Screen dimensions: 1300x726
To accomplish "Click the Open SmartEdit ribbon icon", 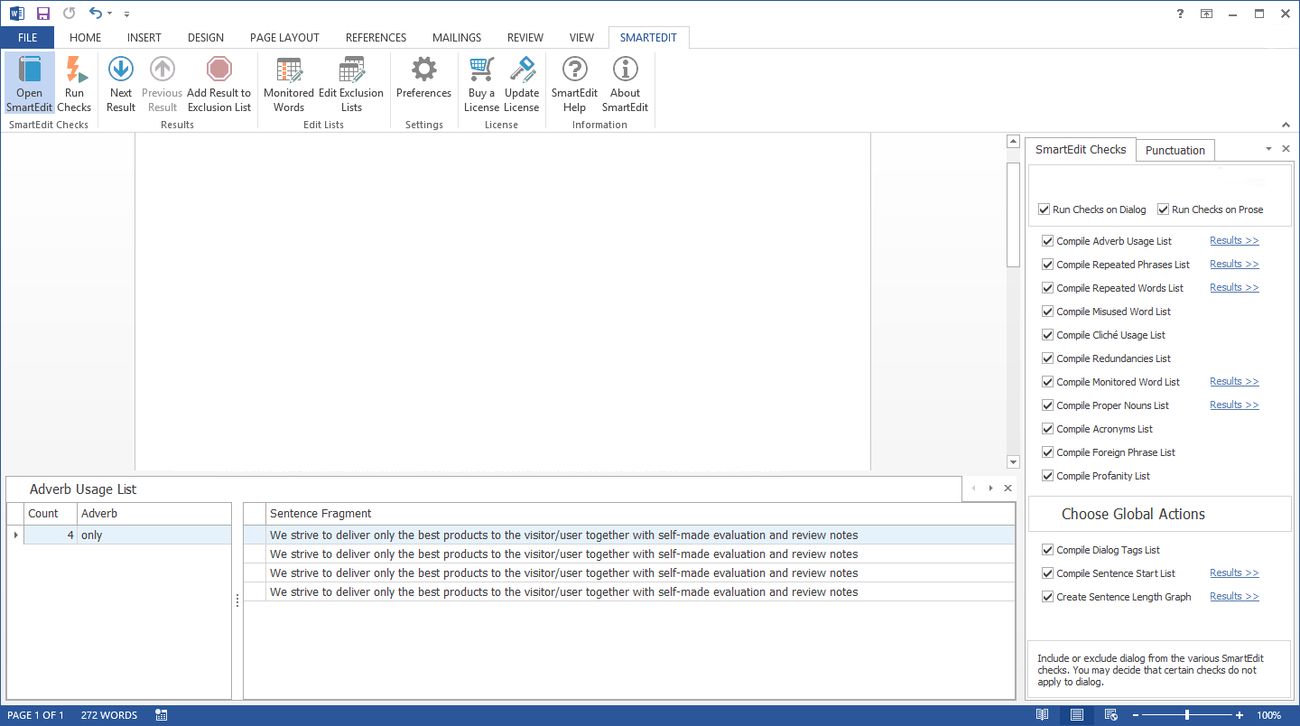I will (29, 85).
